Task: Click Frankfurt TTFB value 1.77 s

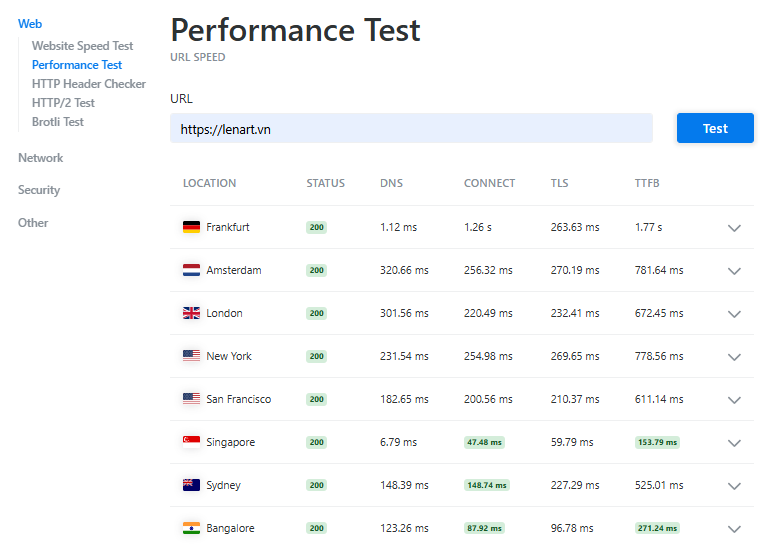Action: click(x=648, y=227)
